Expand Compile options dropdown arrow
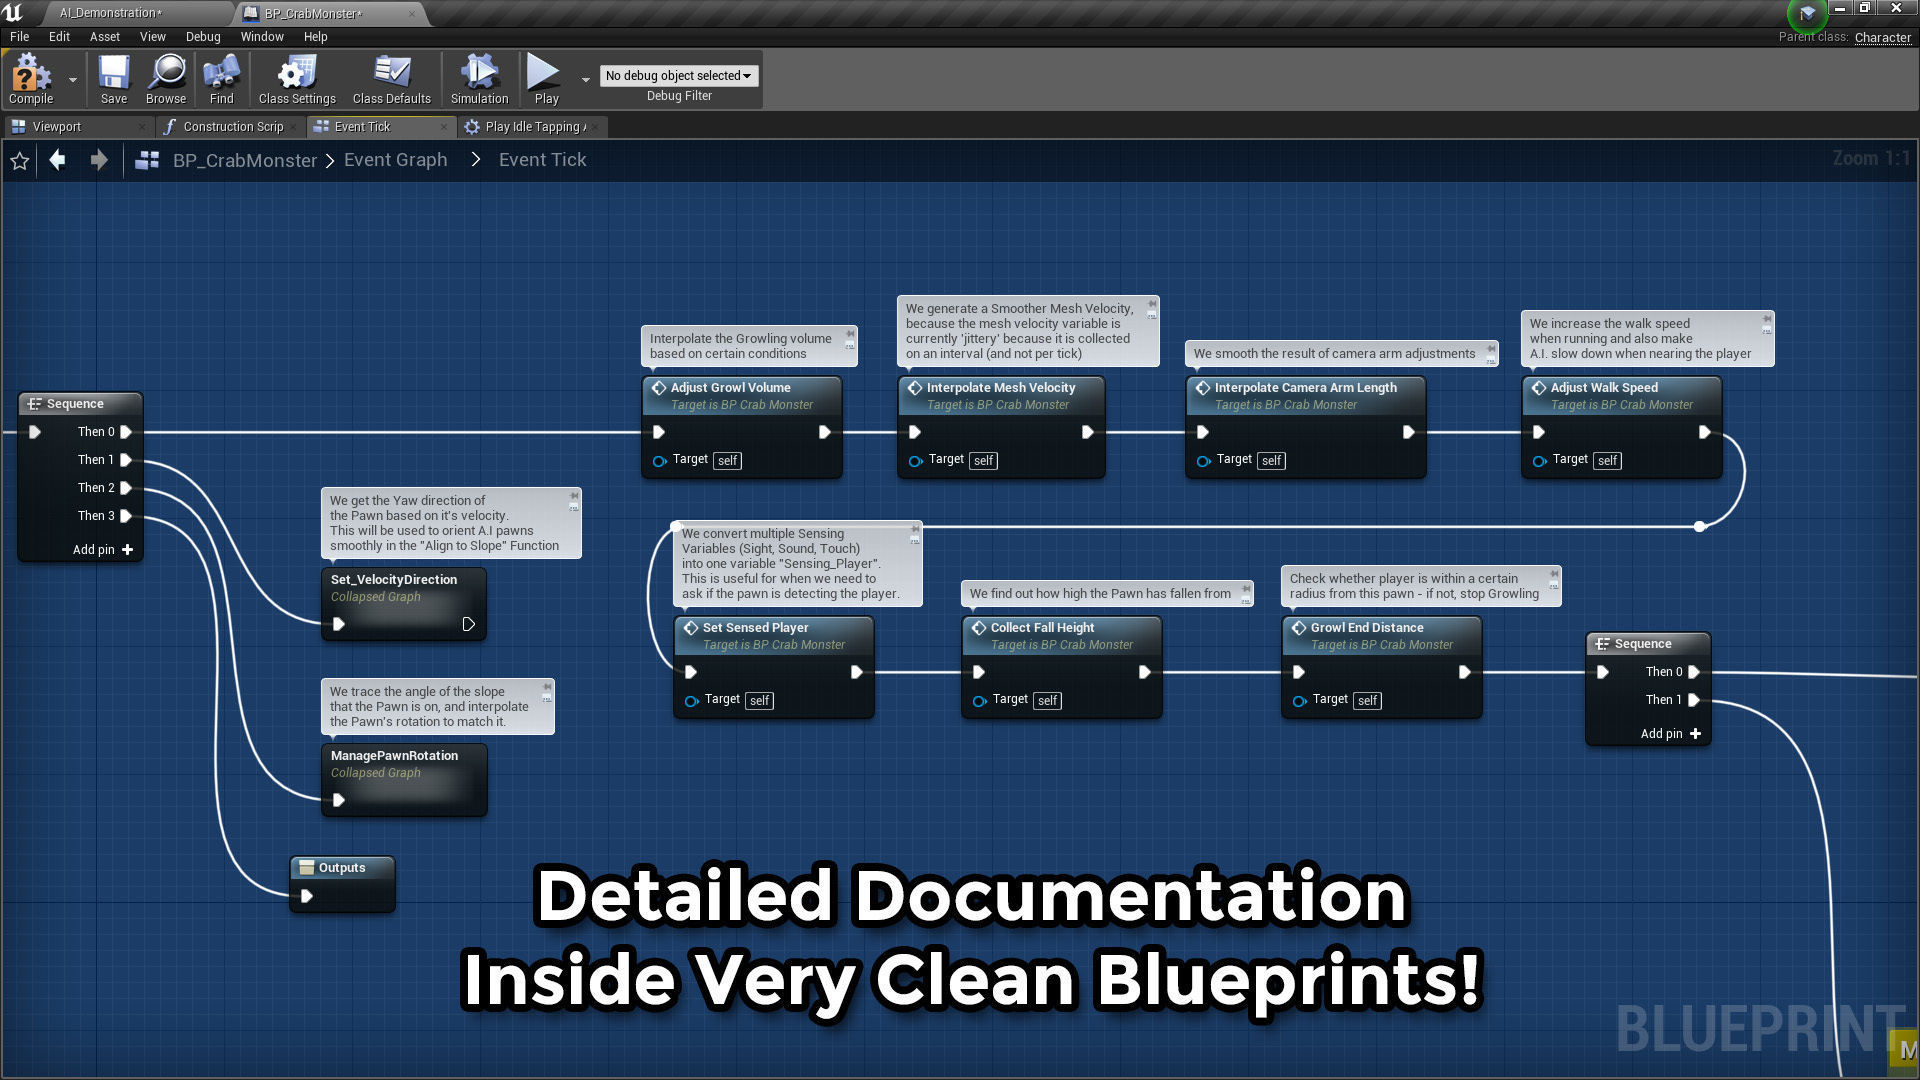 [72, 79]
